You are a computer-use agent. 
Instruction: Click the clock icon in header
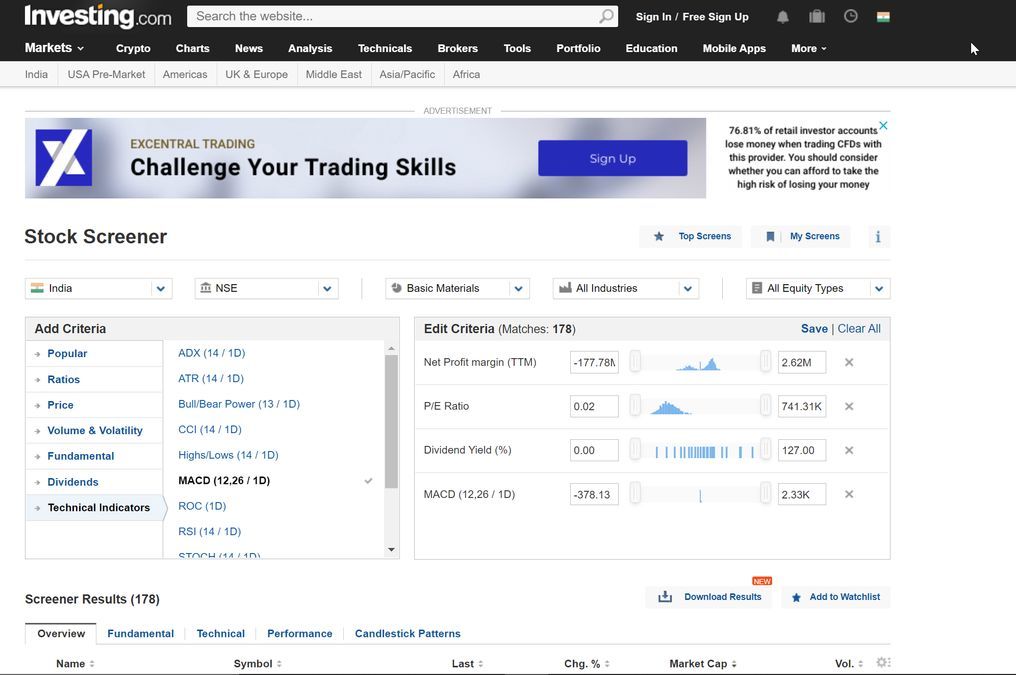coord(851,17)
